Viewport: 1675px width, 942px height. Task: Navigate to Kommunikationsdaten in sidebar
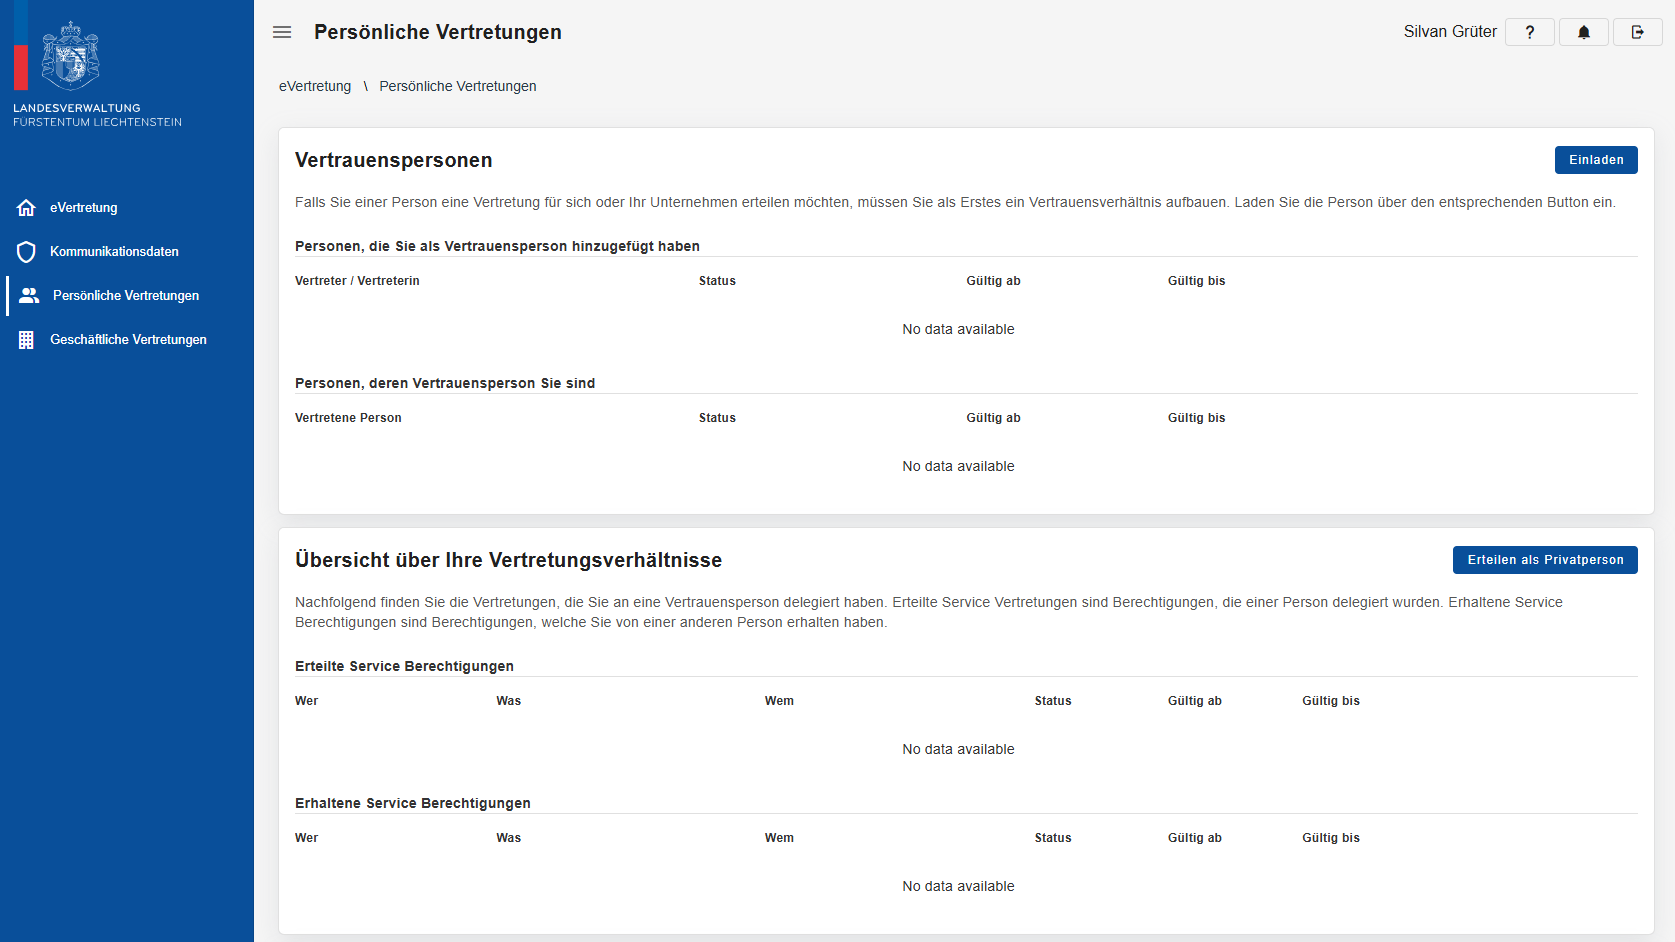(115, 251)
